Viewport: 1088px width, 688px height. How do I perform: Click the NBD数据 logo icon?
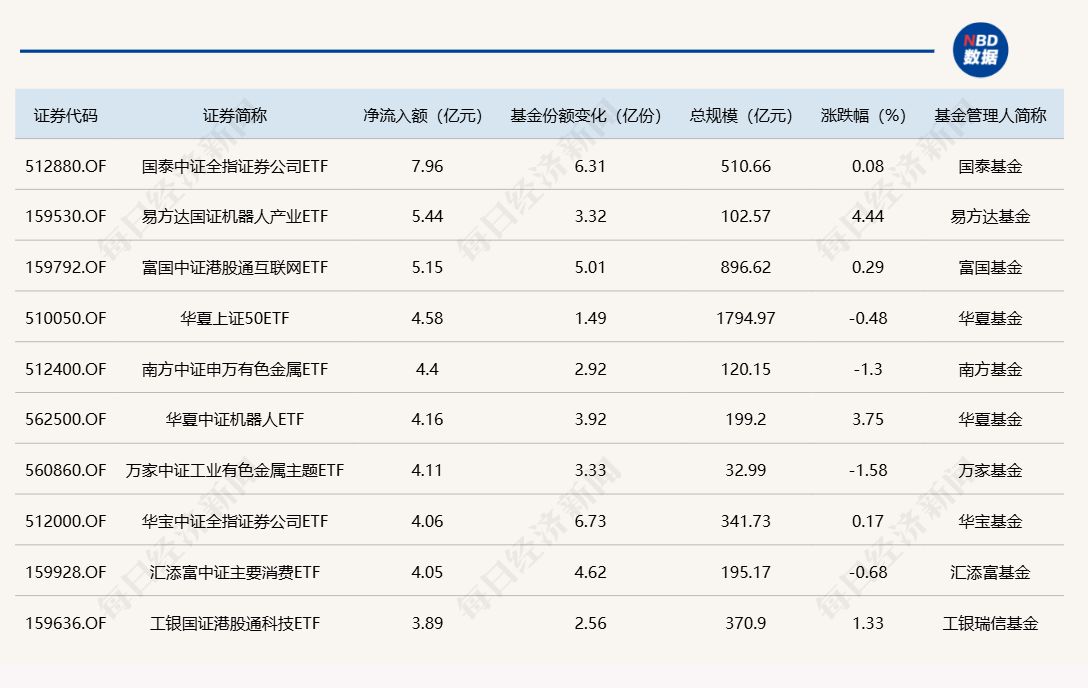(980, 50)
